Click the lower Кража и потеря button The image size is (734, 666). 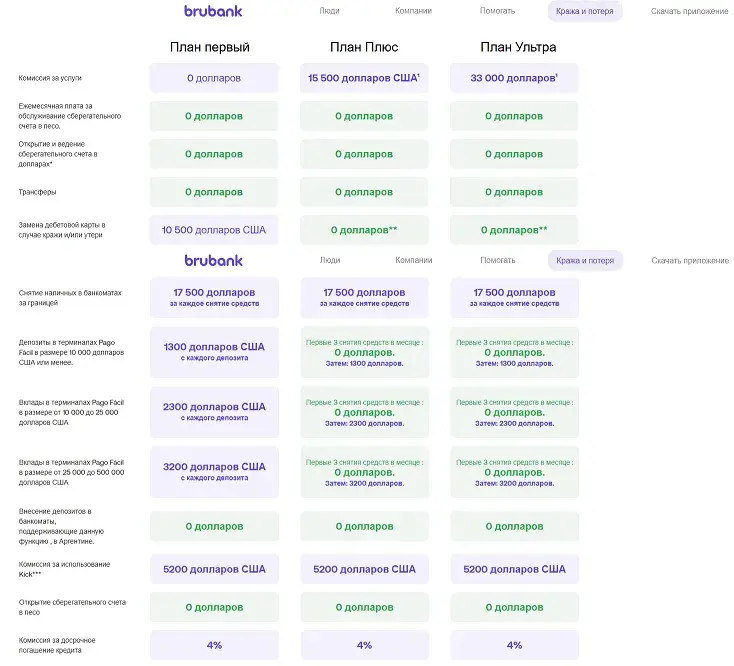(585, 261)
